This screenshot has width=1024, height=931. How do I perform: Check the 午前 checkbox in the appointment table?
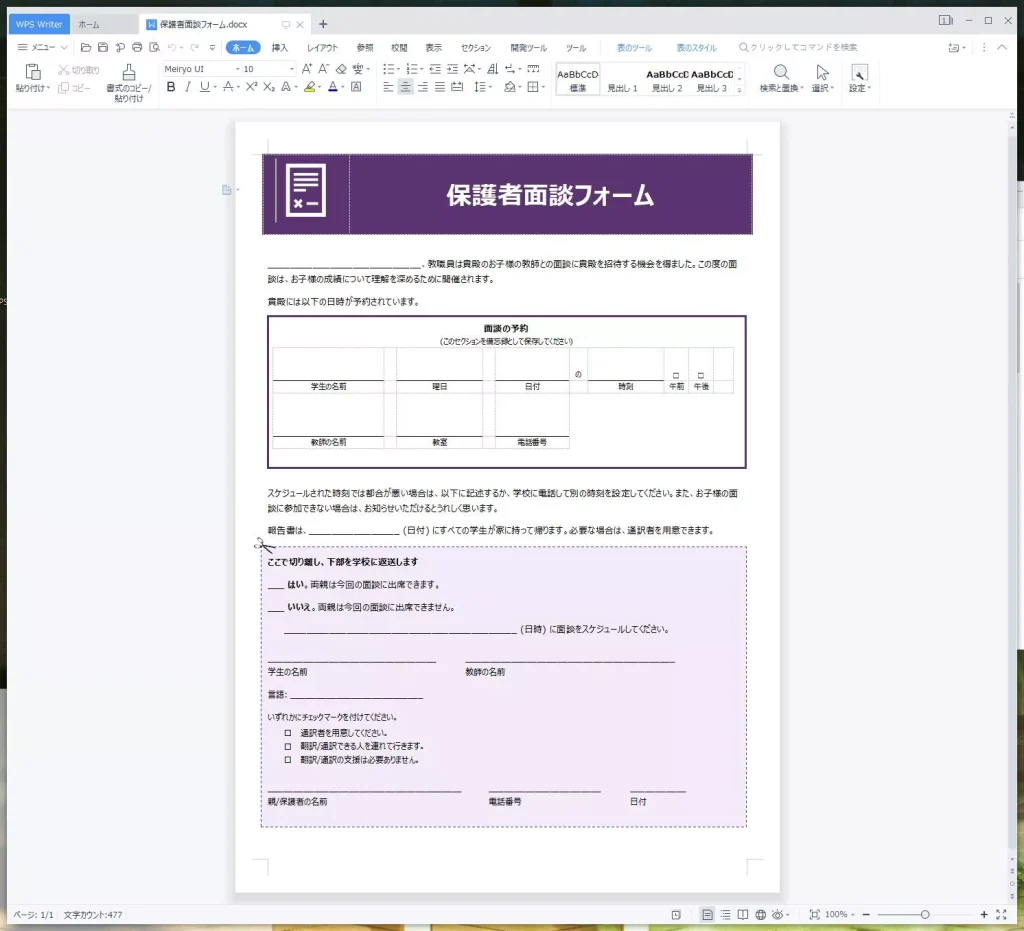pyautogui.click(x=676, y=375)
